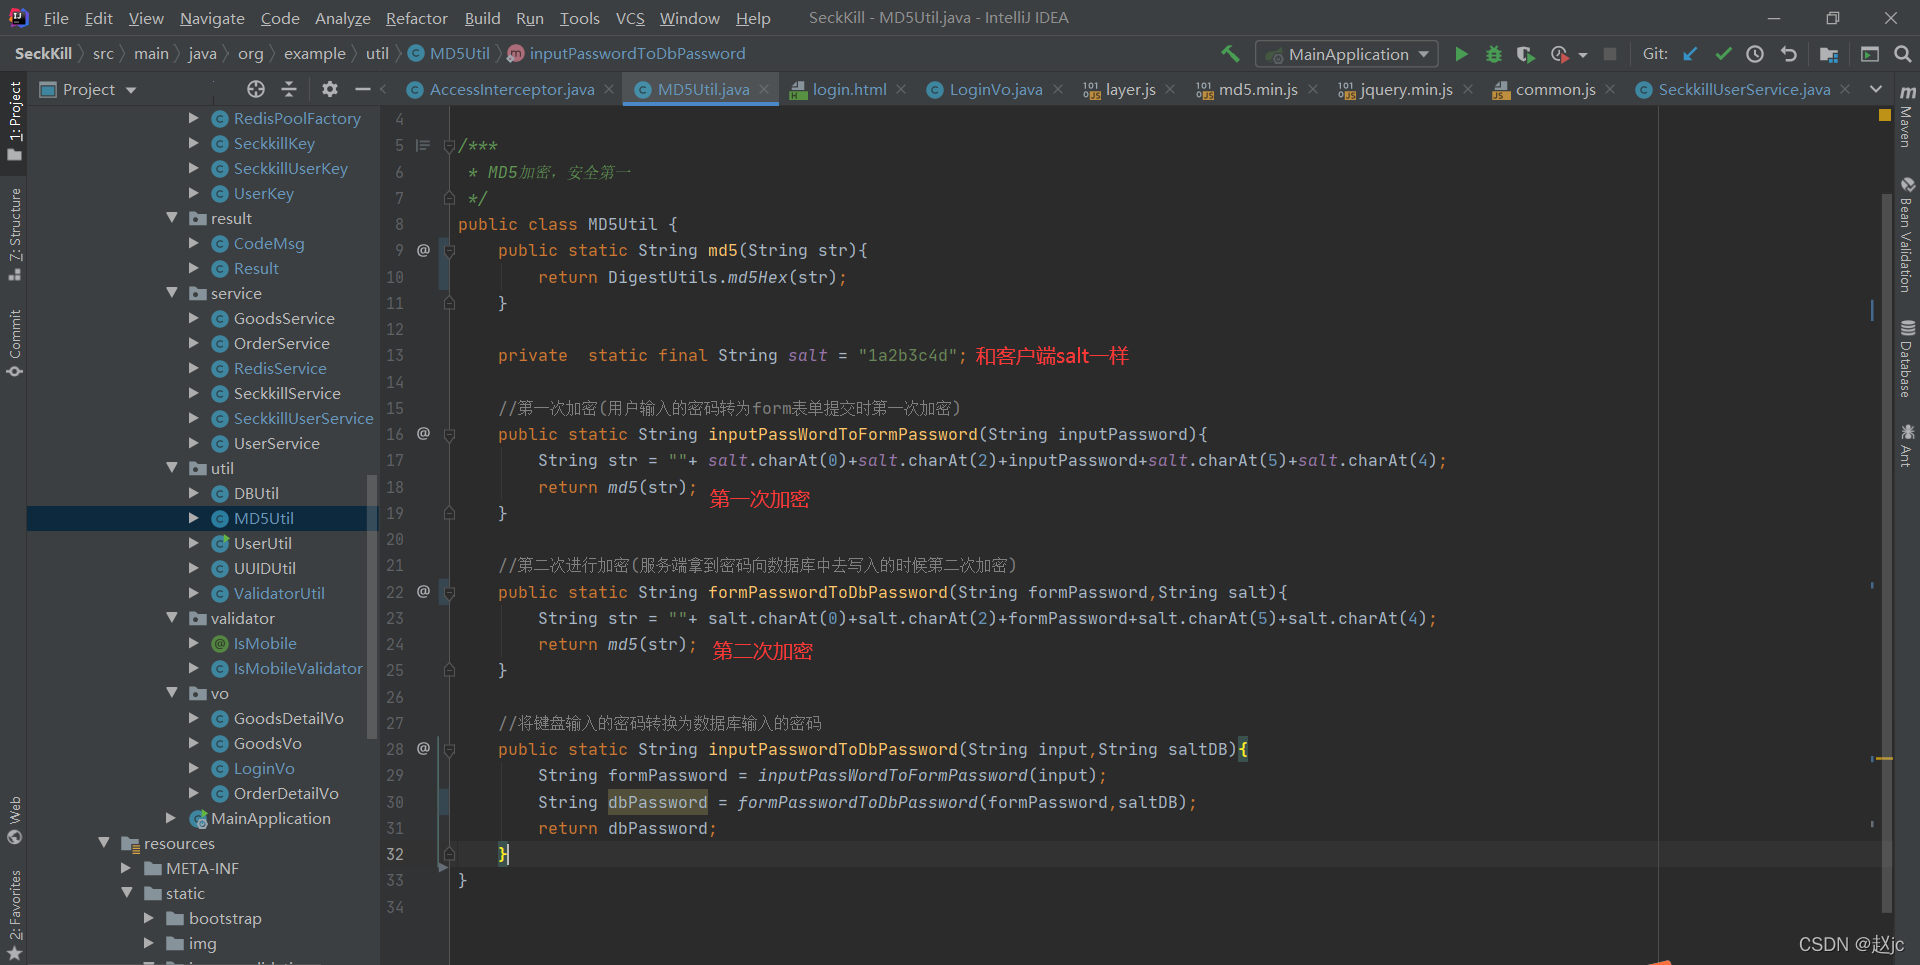Show hidden editor tabs dropdown arrow

coord(1876,89)
